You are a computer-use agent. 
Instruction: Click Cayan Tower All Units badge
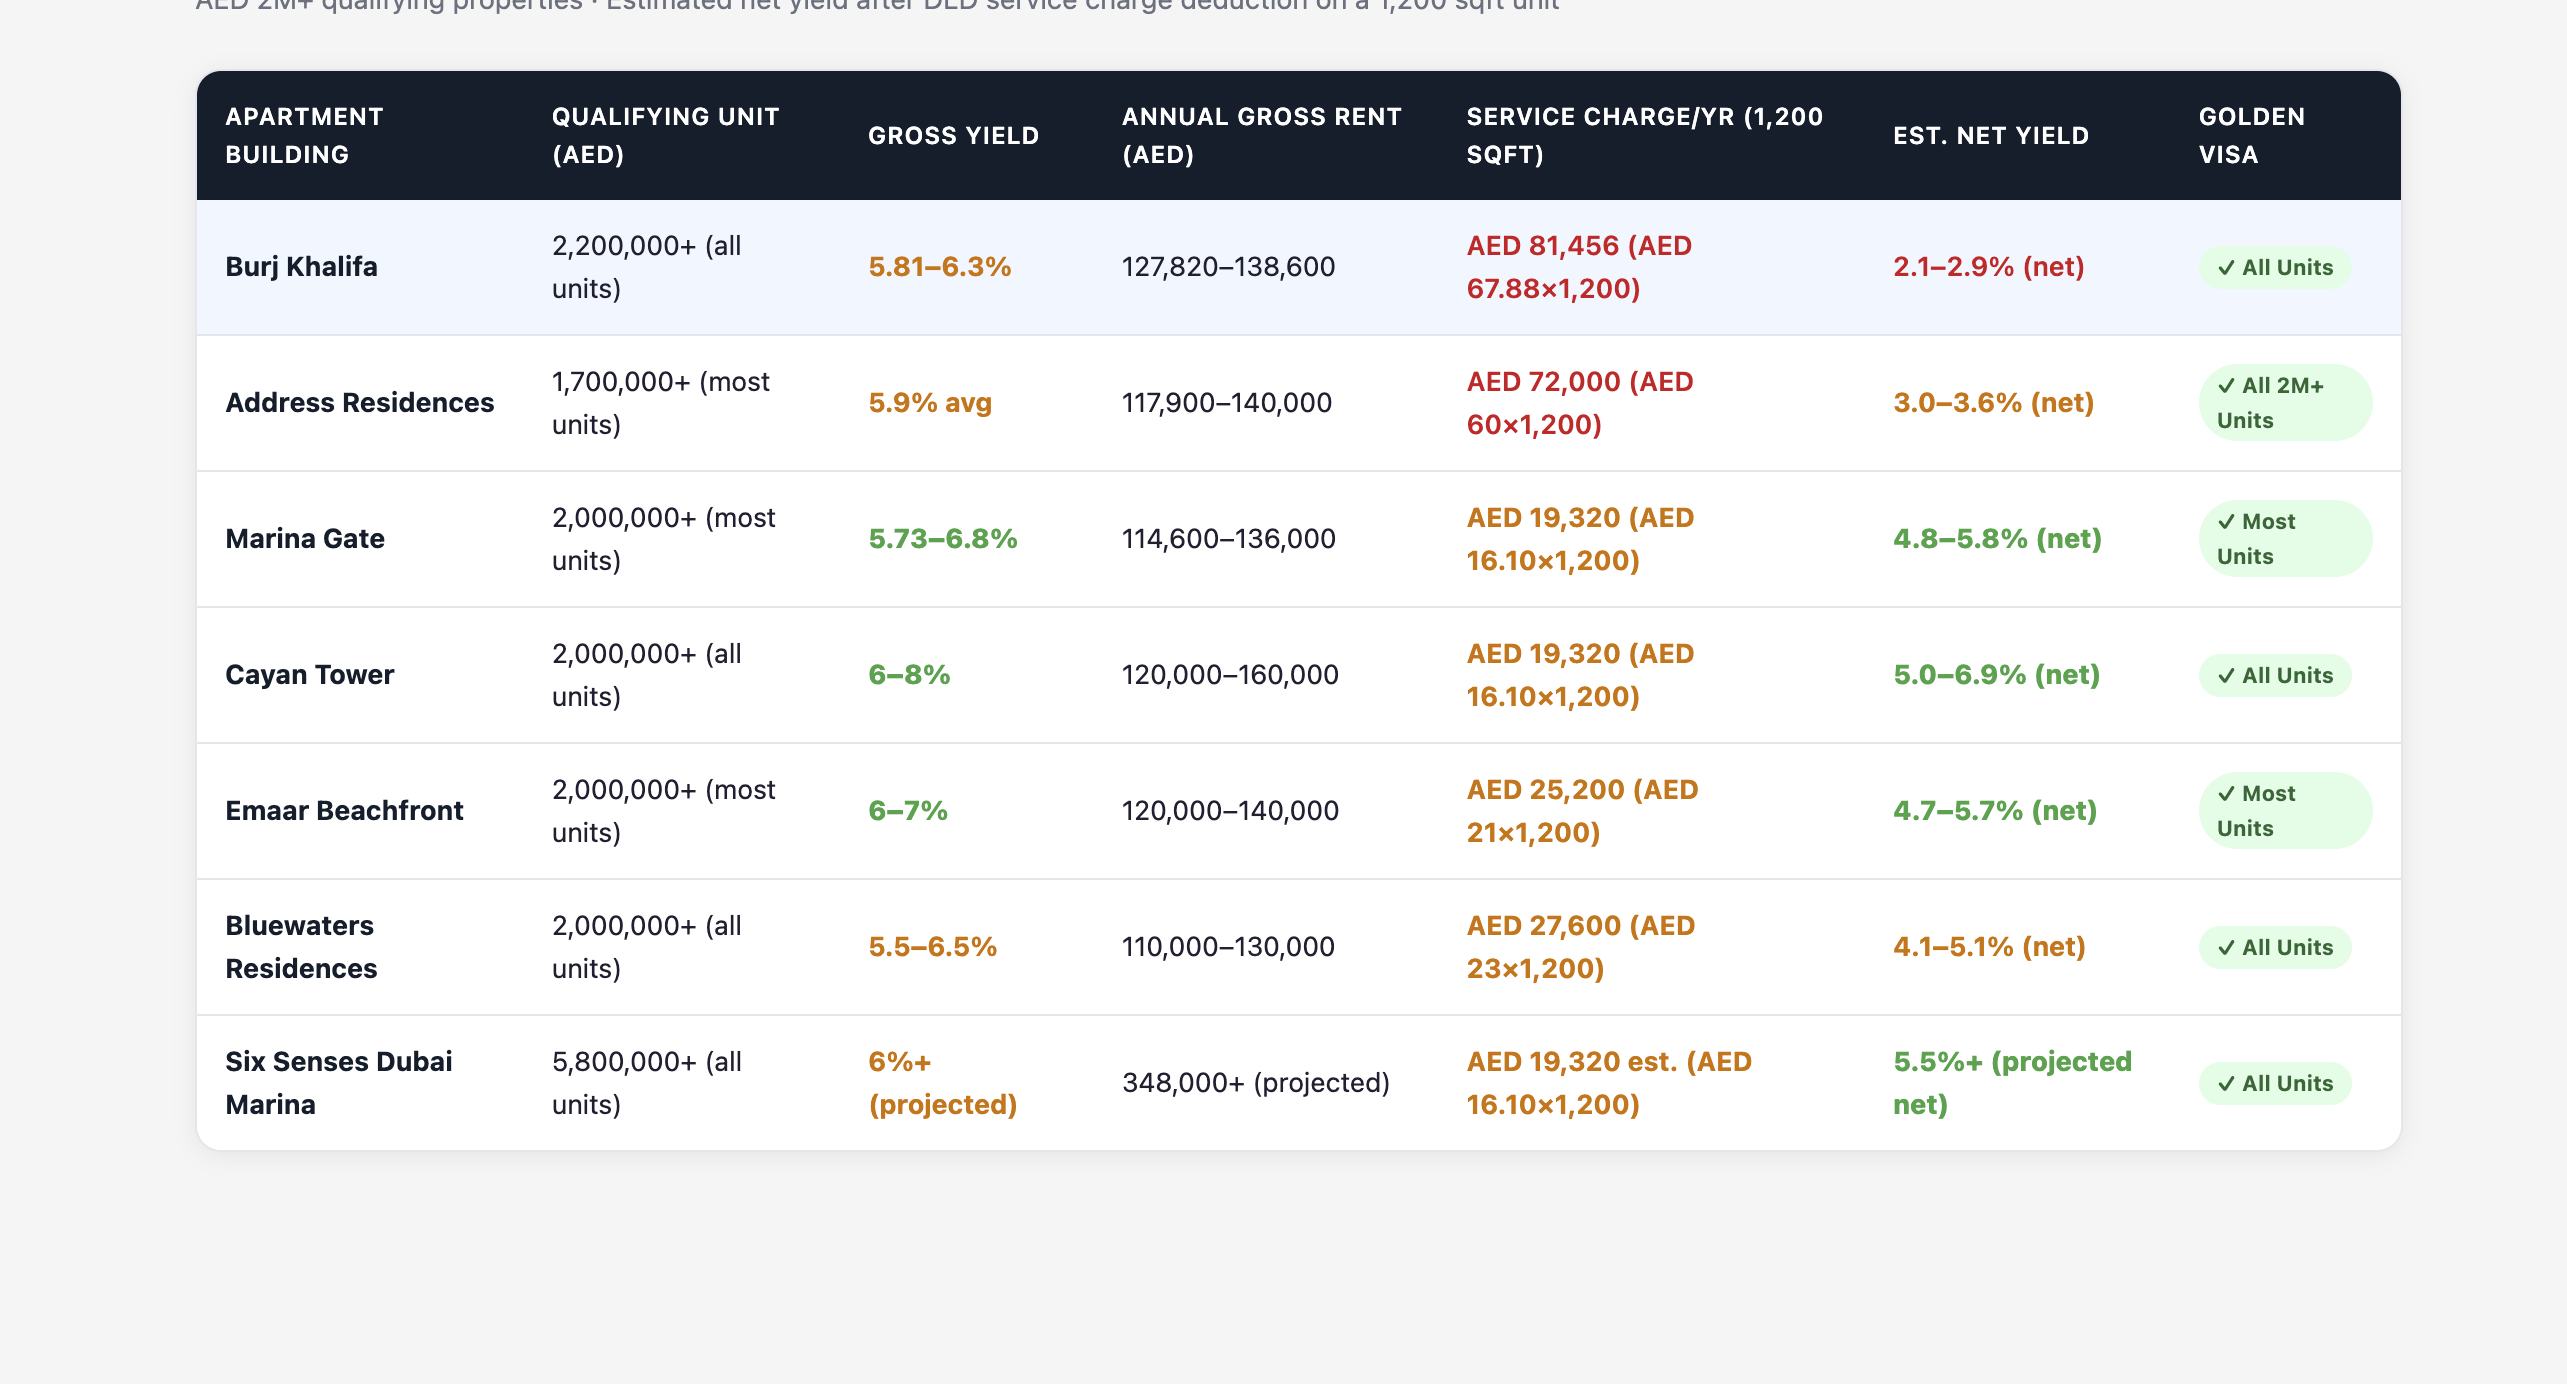click(x=2274, y=676)
